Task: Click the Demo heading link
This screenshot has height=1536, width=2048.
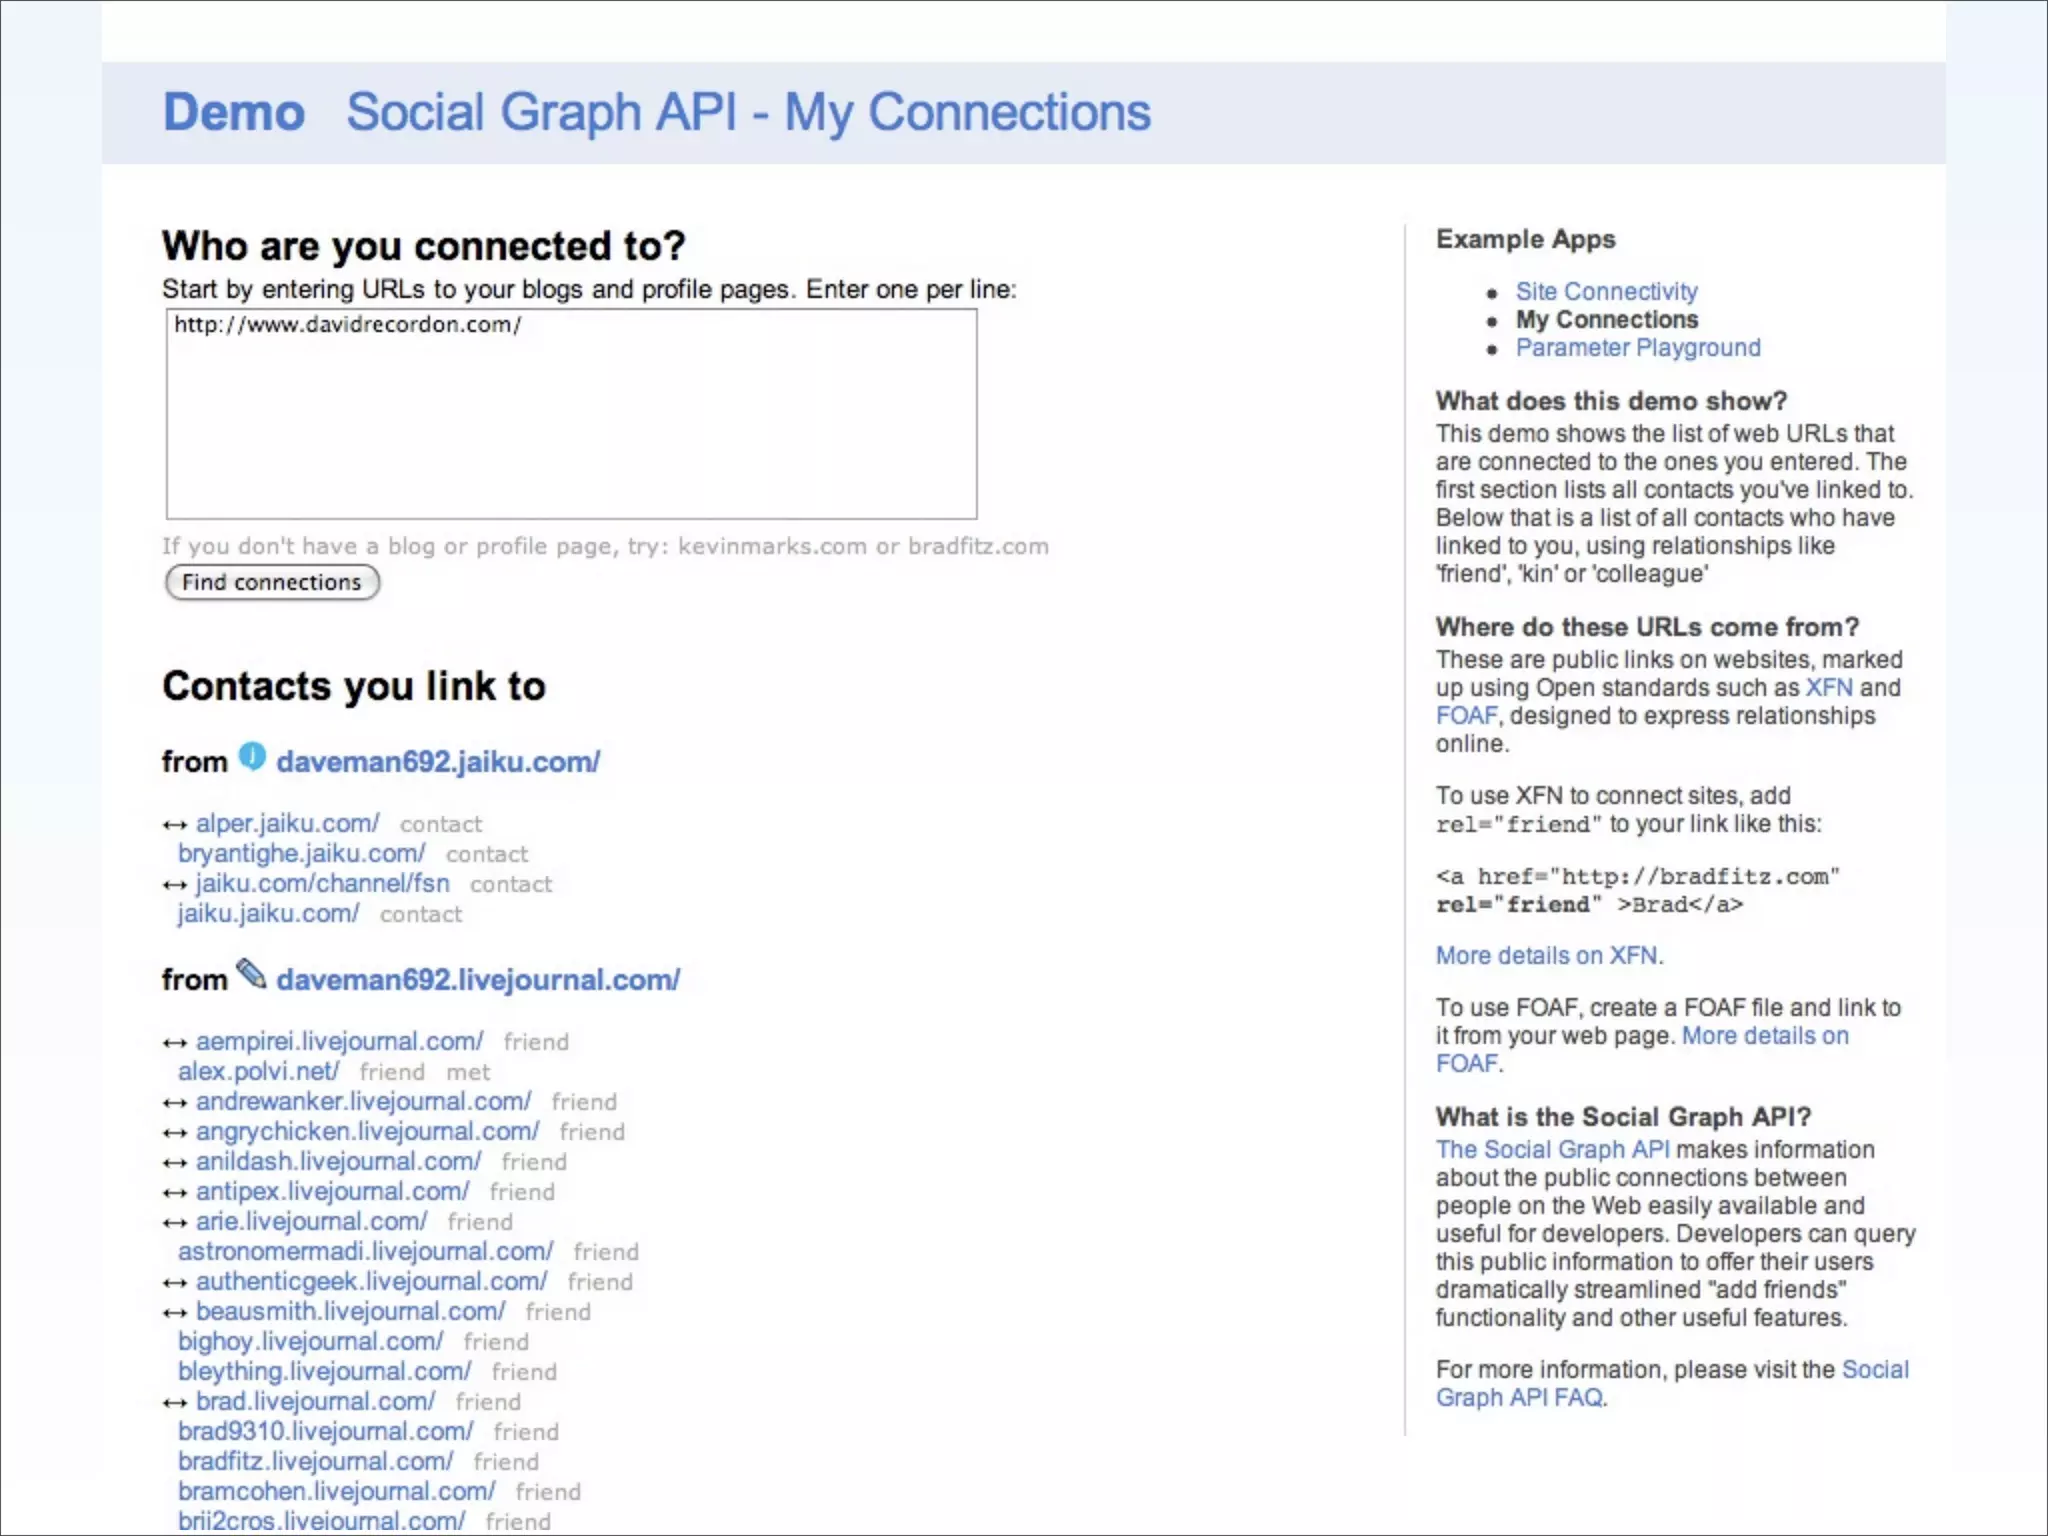Action: click(234, 112)
